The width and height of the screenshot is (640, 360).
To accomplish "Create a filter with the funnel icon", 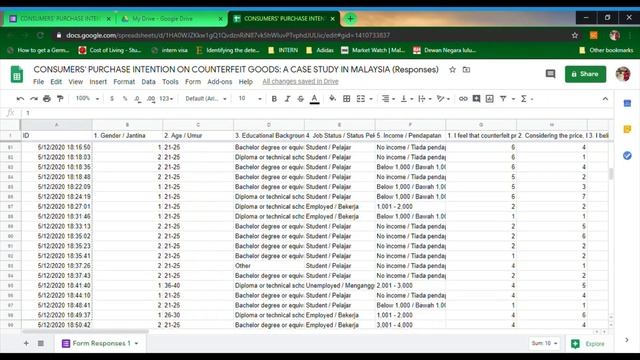I will (x=503, y=99).
